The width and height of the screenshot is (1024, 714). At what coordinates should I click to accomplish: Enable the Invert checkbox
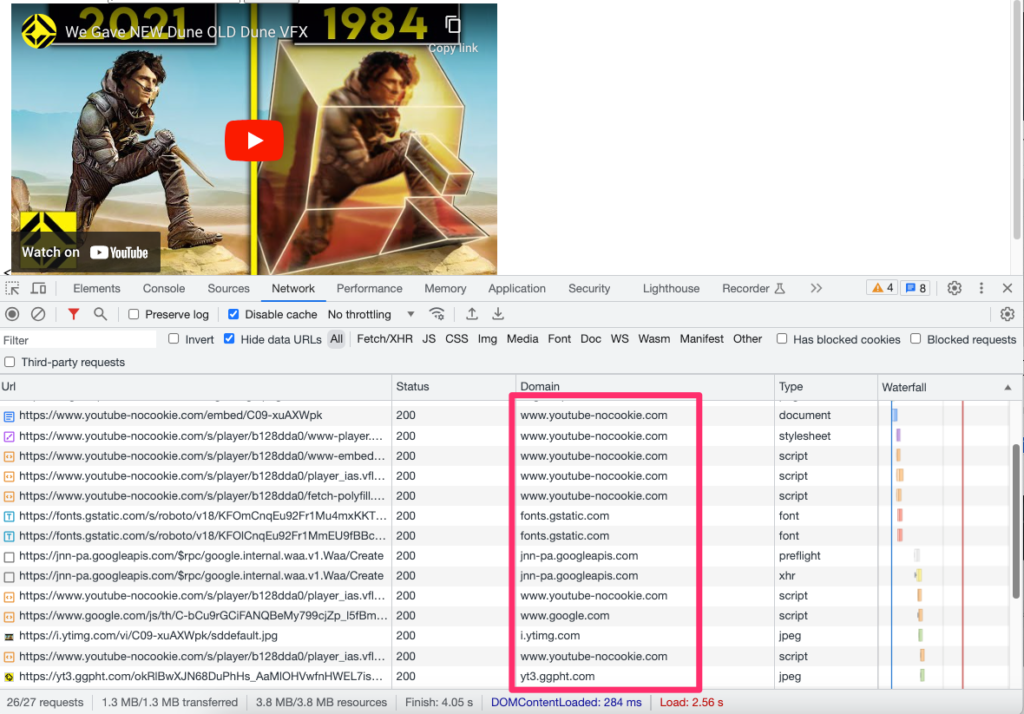(174, 338)
